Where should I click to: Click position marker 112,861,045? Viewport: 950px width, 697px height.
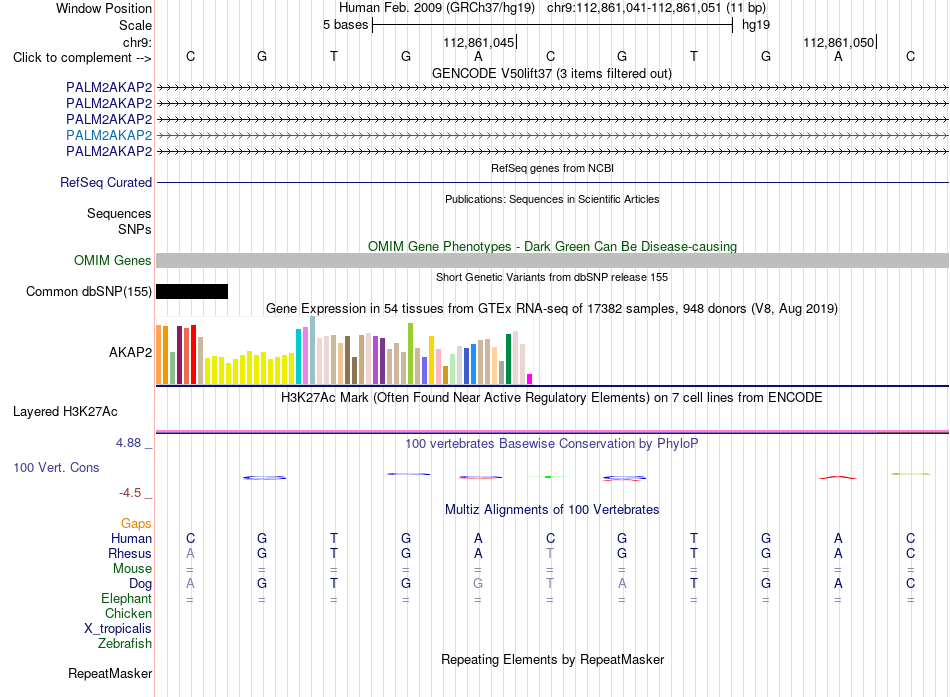tap(479, 42)
